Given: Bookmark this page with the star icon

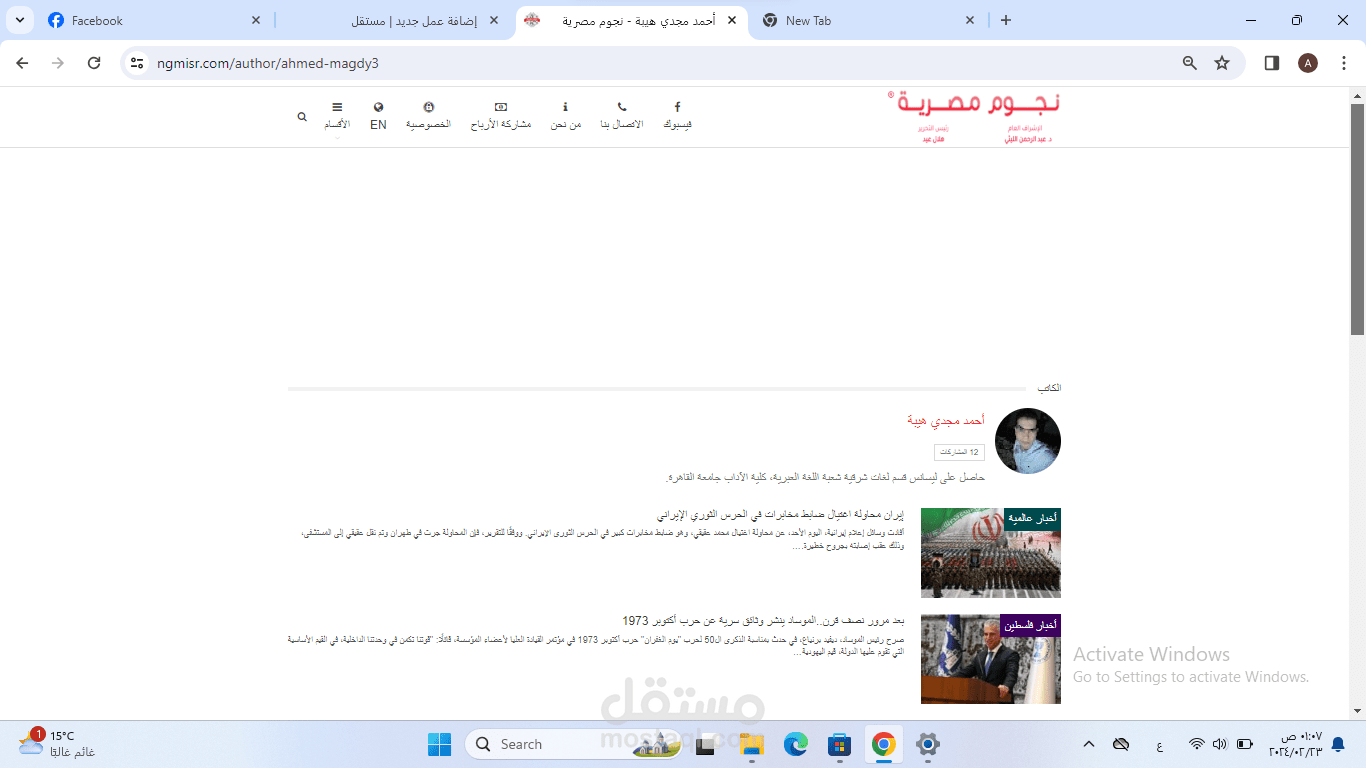Looking at the screenshot, I should coord(1222,63).
